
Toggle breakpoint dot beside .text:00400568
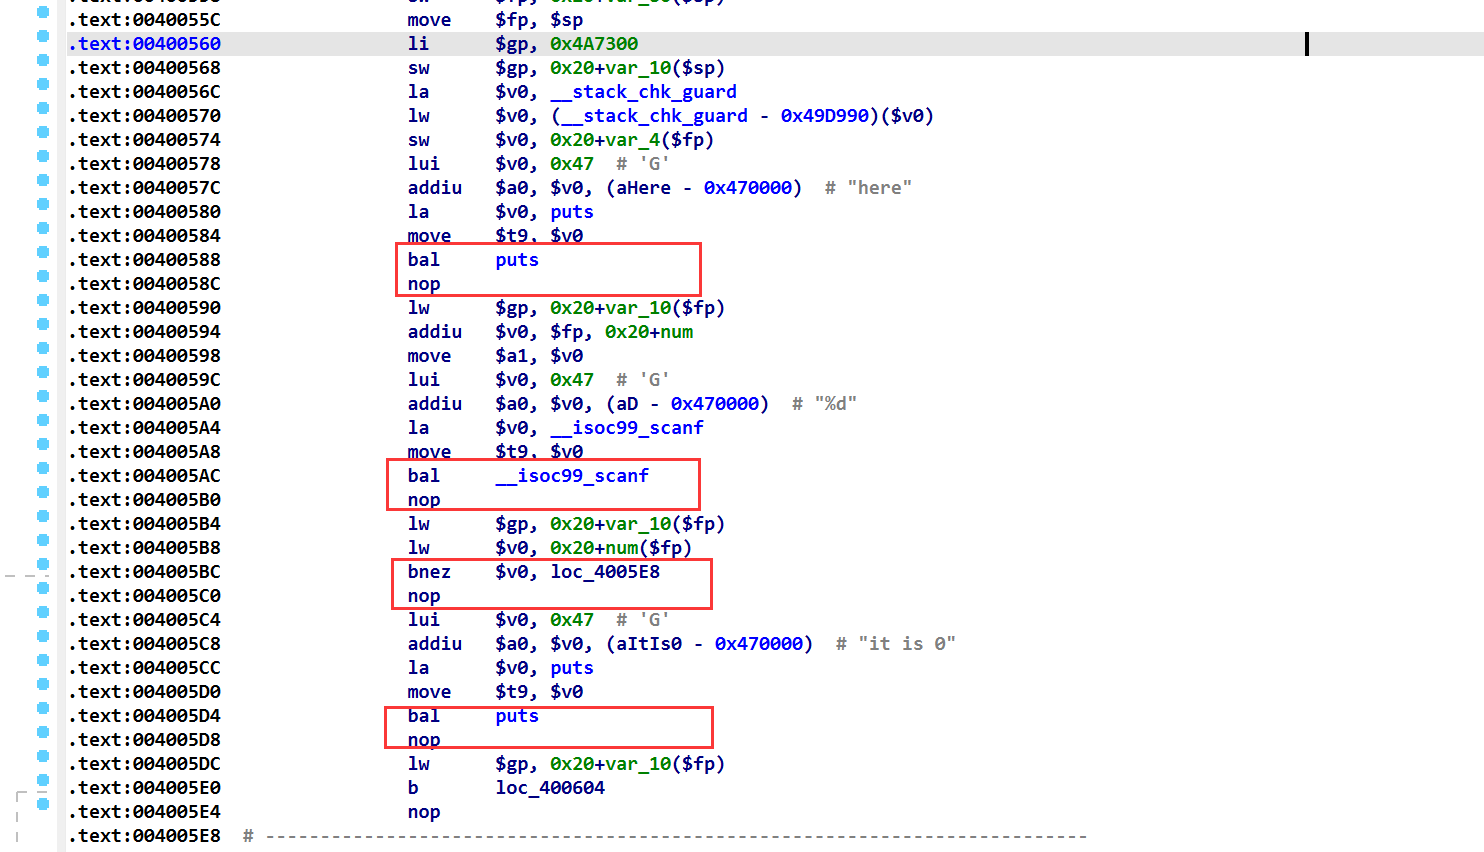tap(43, 60)
